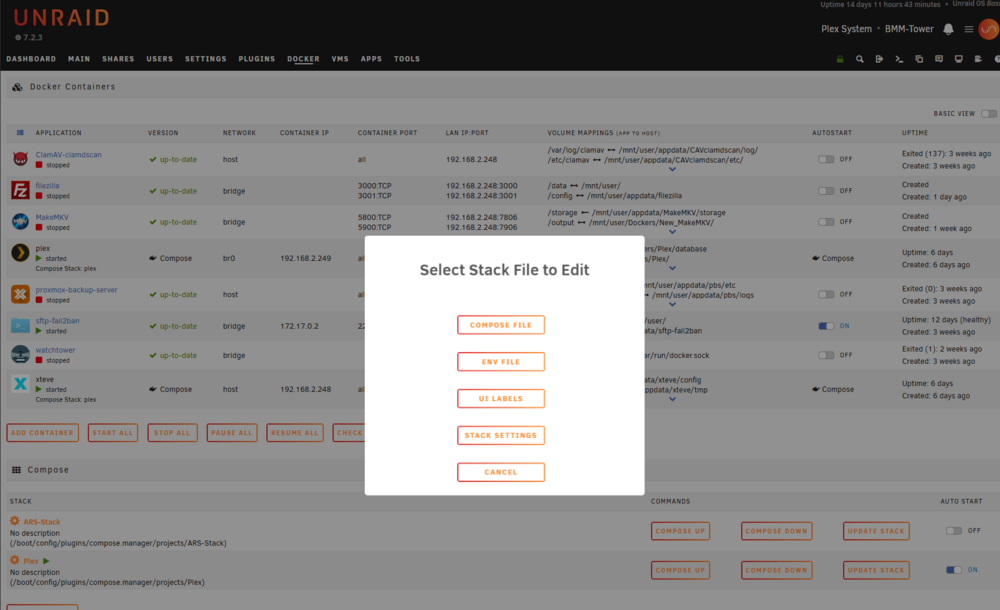This screenshot has height=610, width=1000.
Task: Click the Add Container button
Action: [x=42, y=433]
